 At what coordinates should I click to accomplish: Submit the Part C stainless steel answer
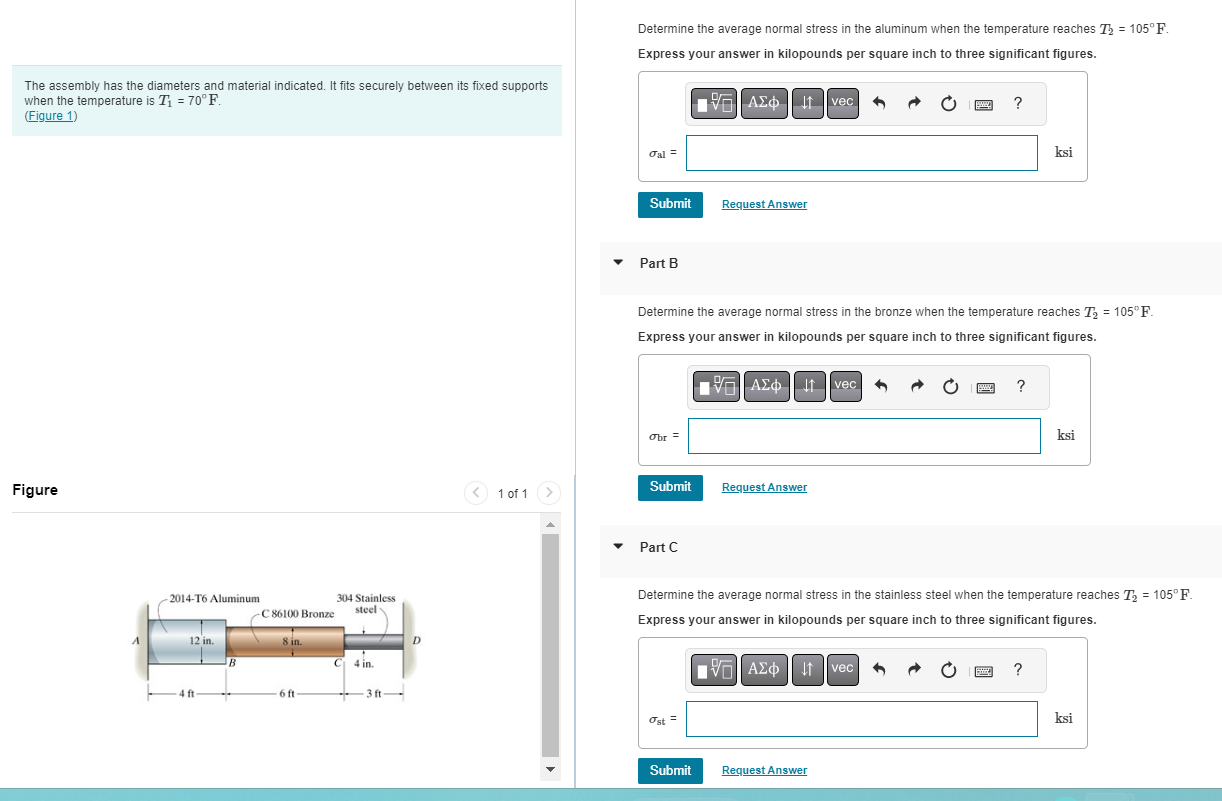670,770
